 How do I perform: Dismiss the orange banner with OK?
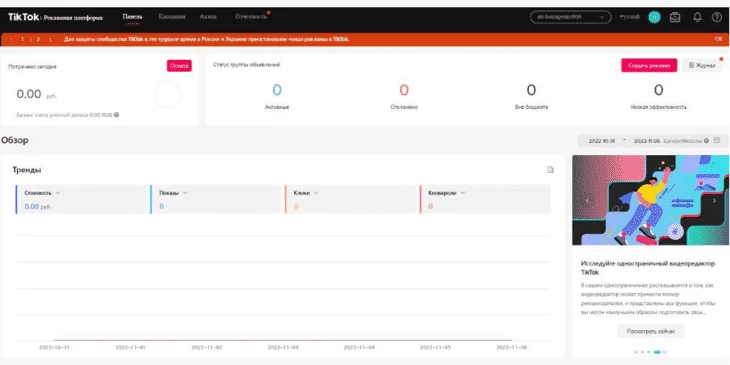point(718,39)
